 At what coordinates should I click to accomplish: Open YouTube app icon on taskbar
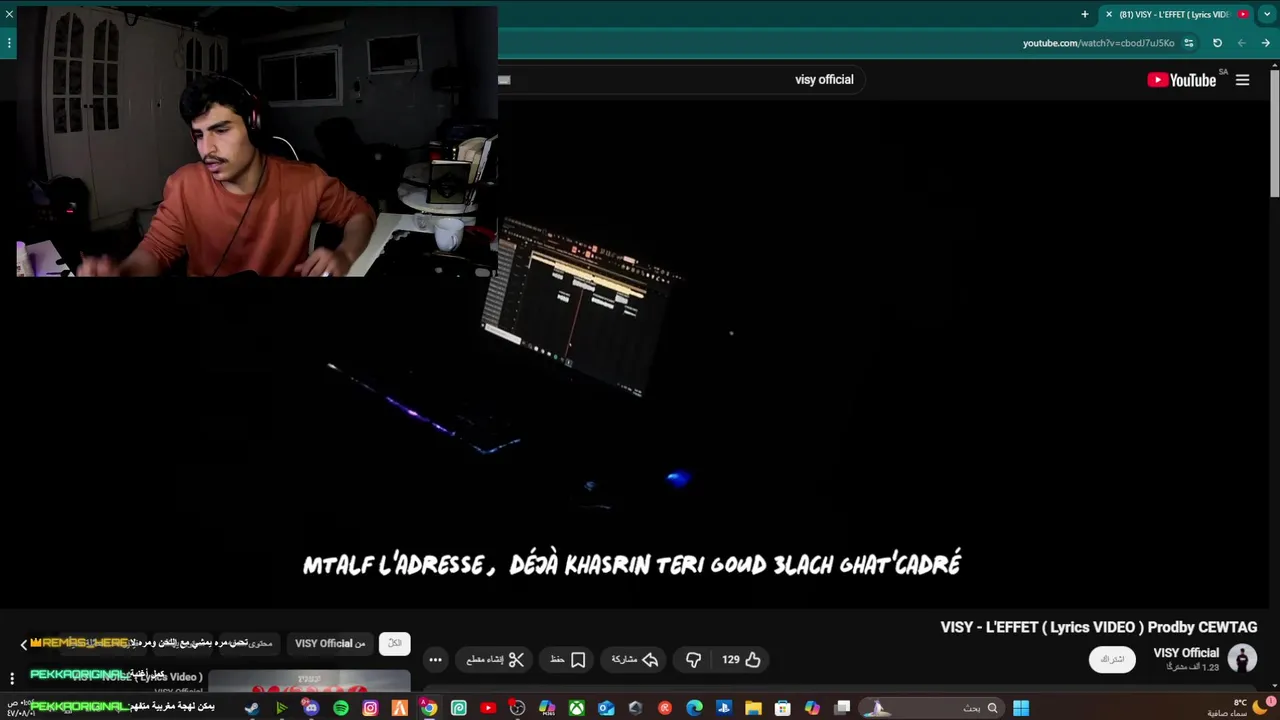tap(488, 708)
